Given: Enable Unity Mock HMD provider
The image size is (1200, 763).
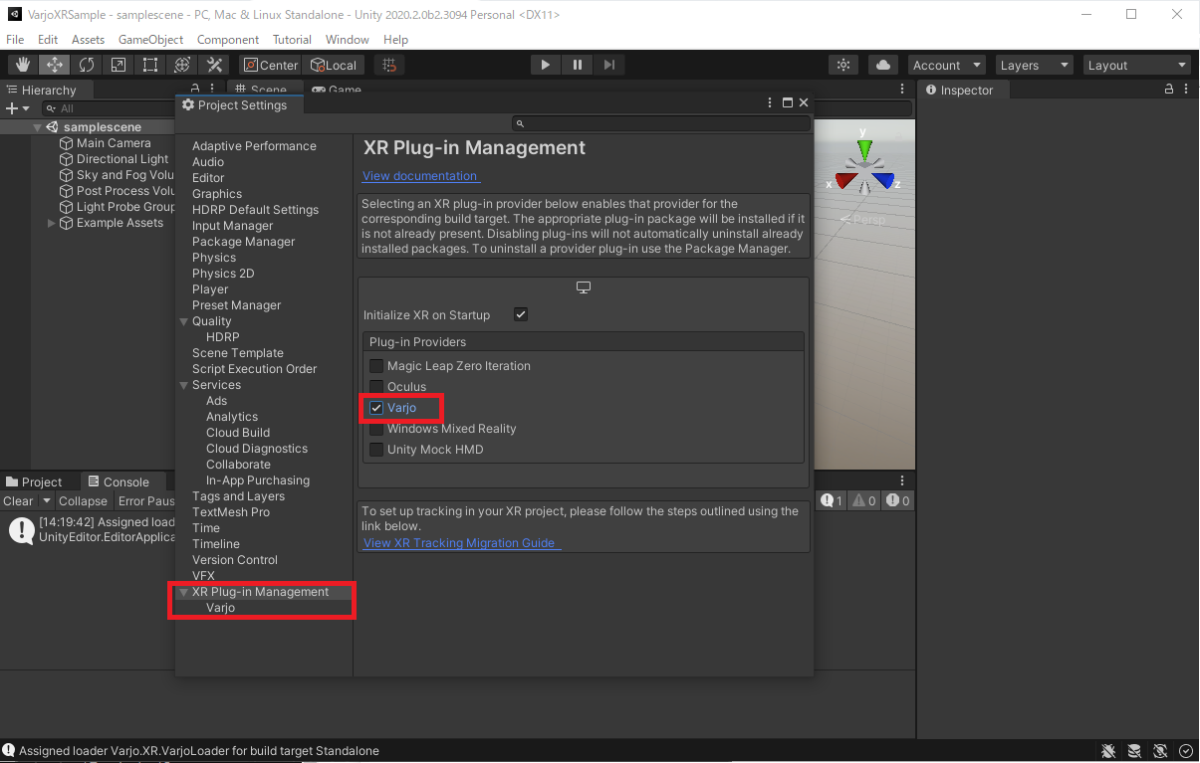Looking at the screenshot, I should tap(376, 450).
